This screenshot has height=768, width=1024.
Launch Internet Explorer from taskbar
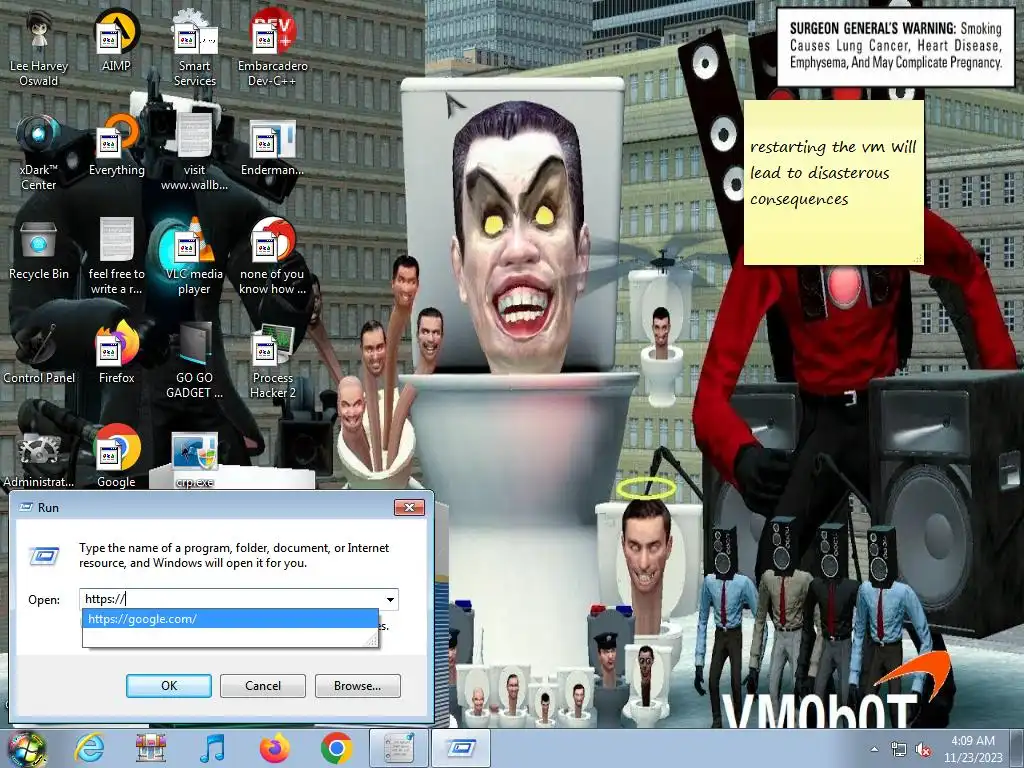point(89,748)
